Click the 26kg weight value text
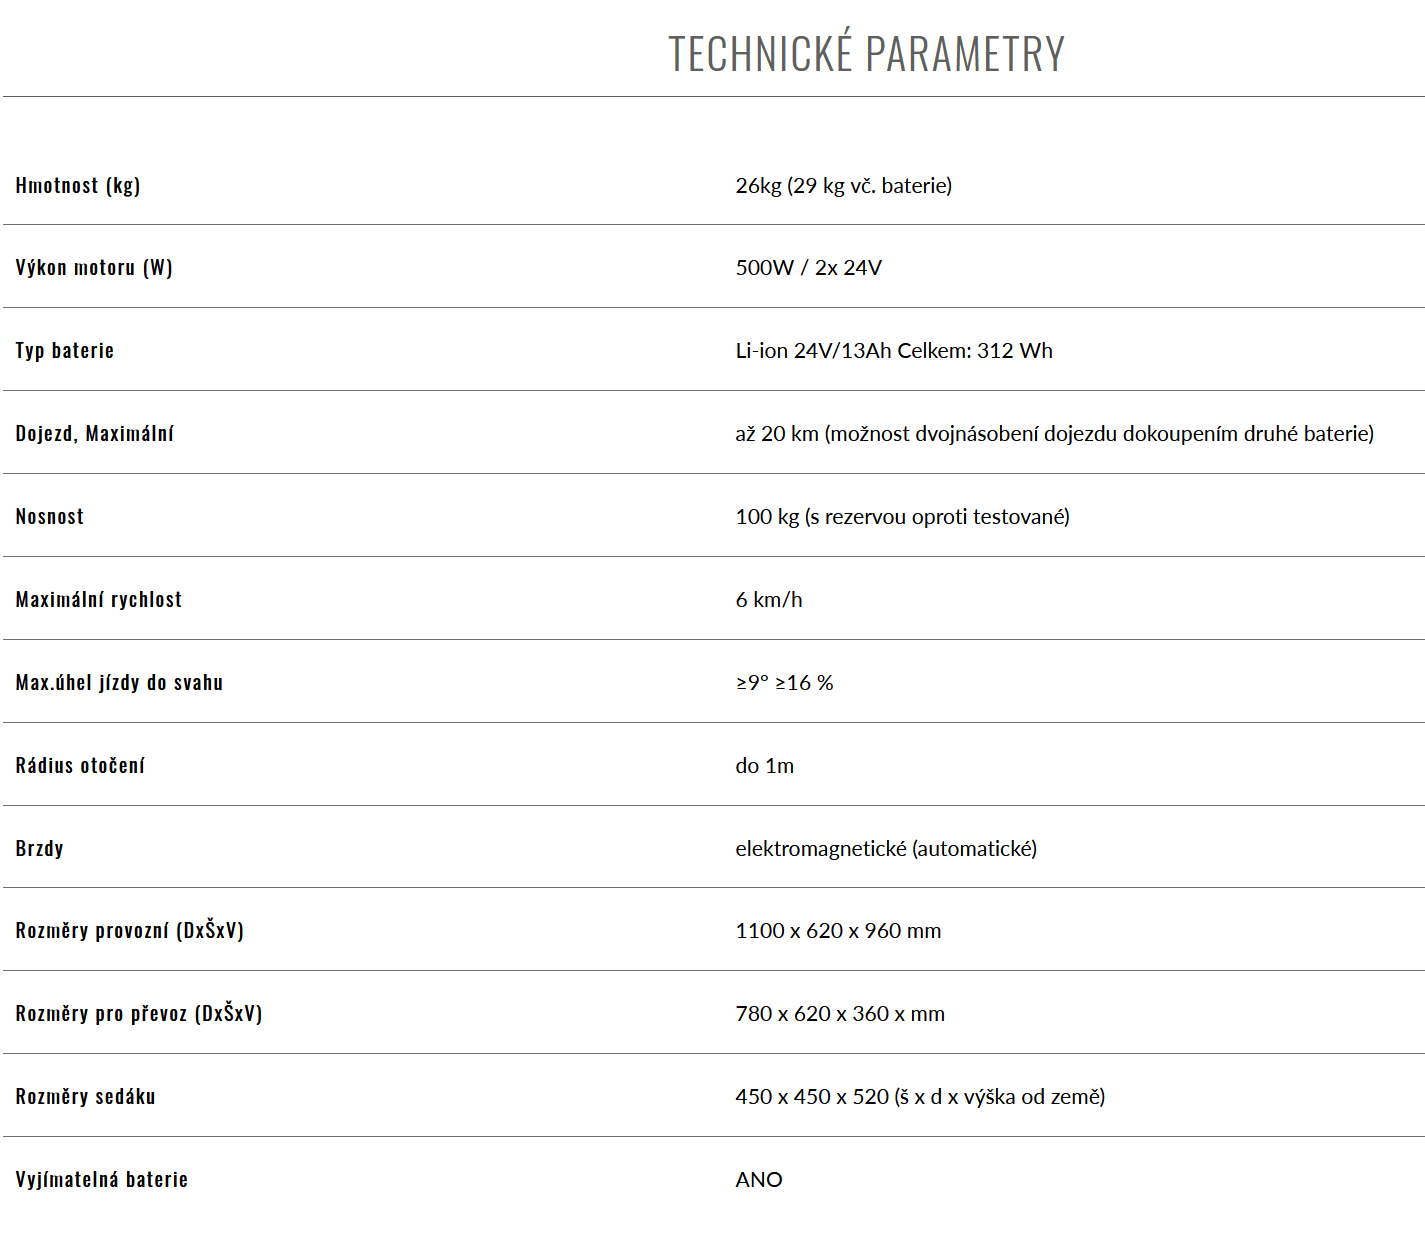1425x1236 pixels. click(843, 186)
